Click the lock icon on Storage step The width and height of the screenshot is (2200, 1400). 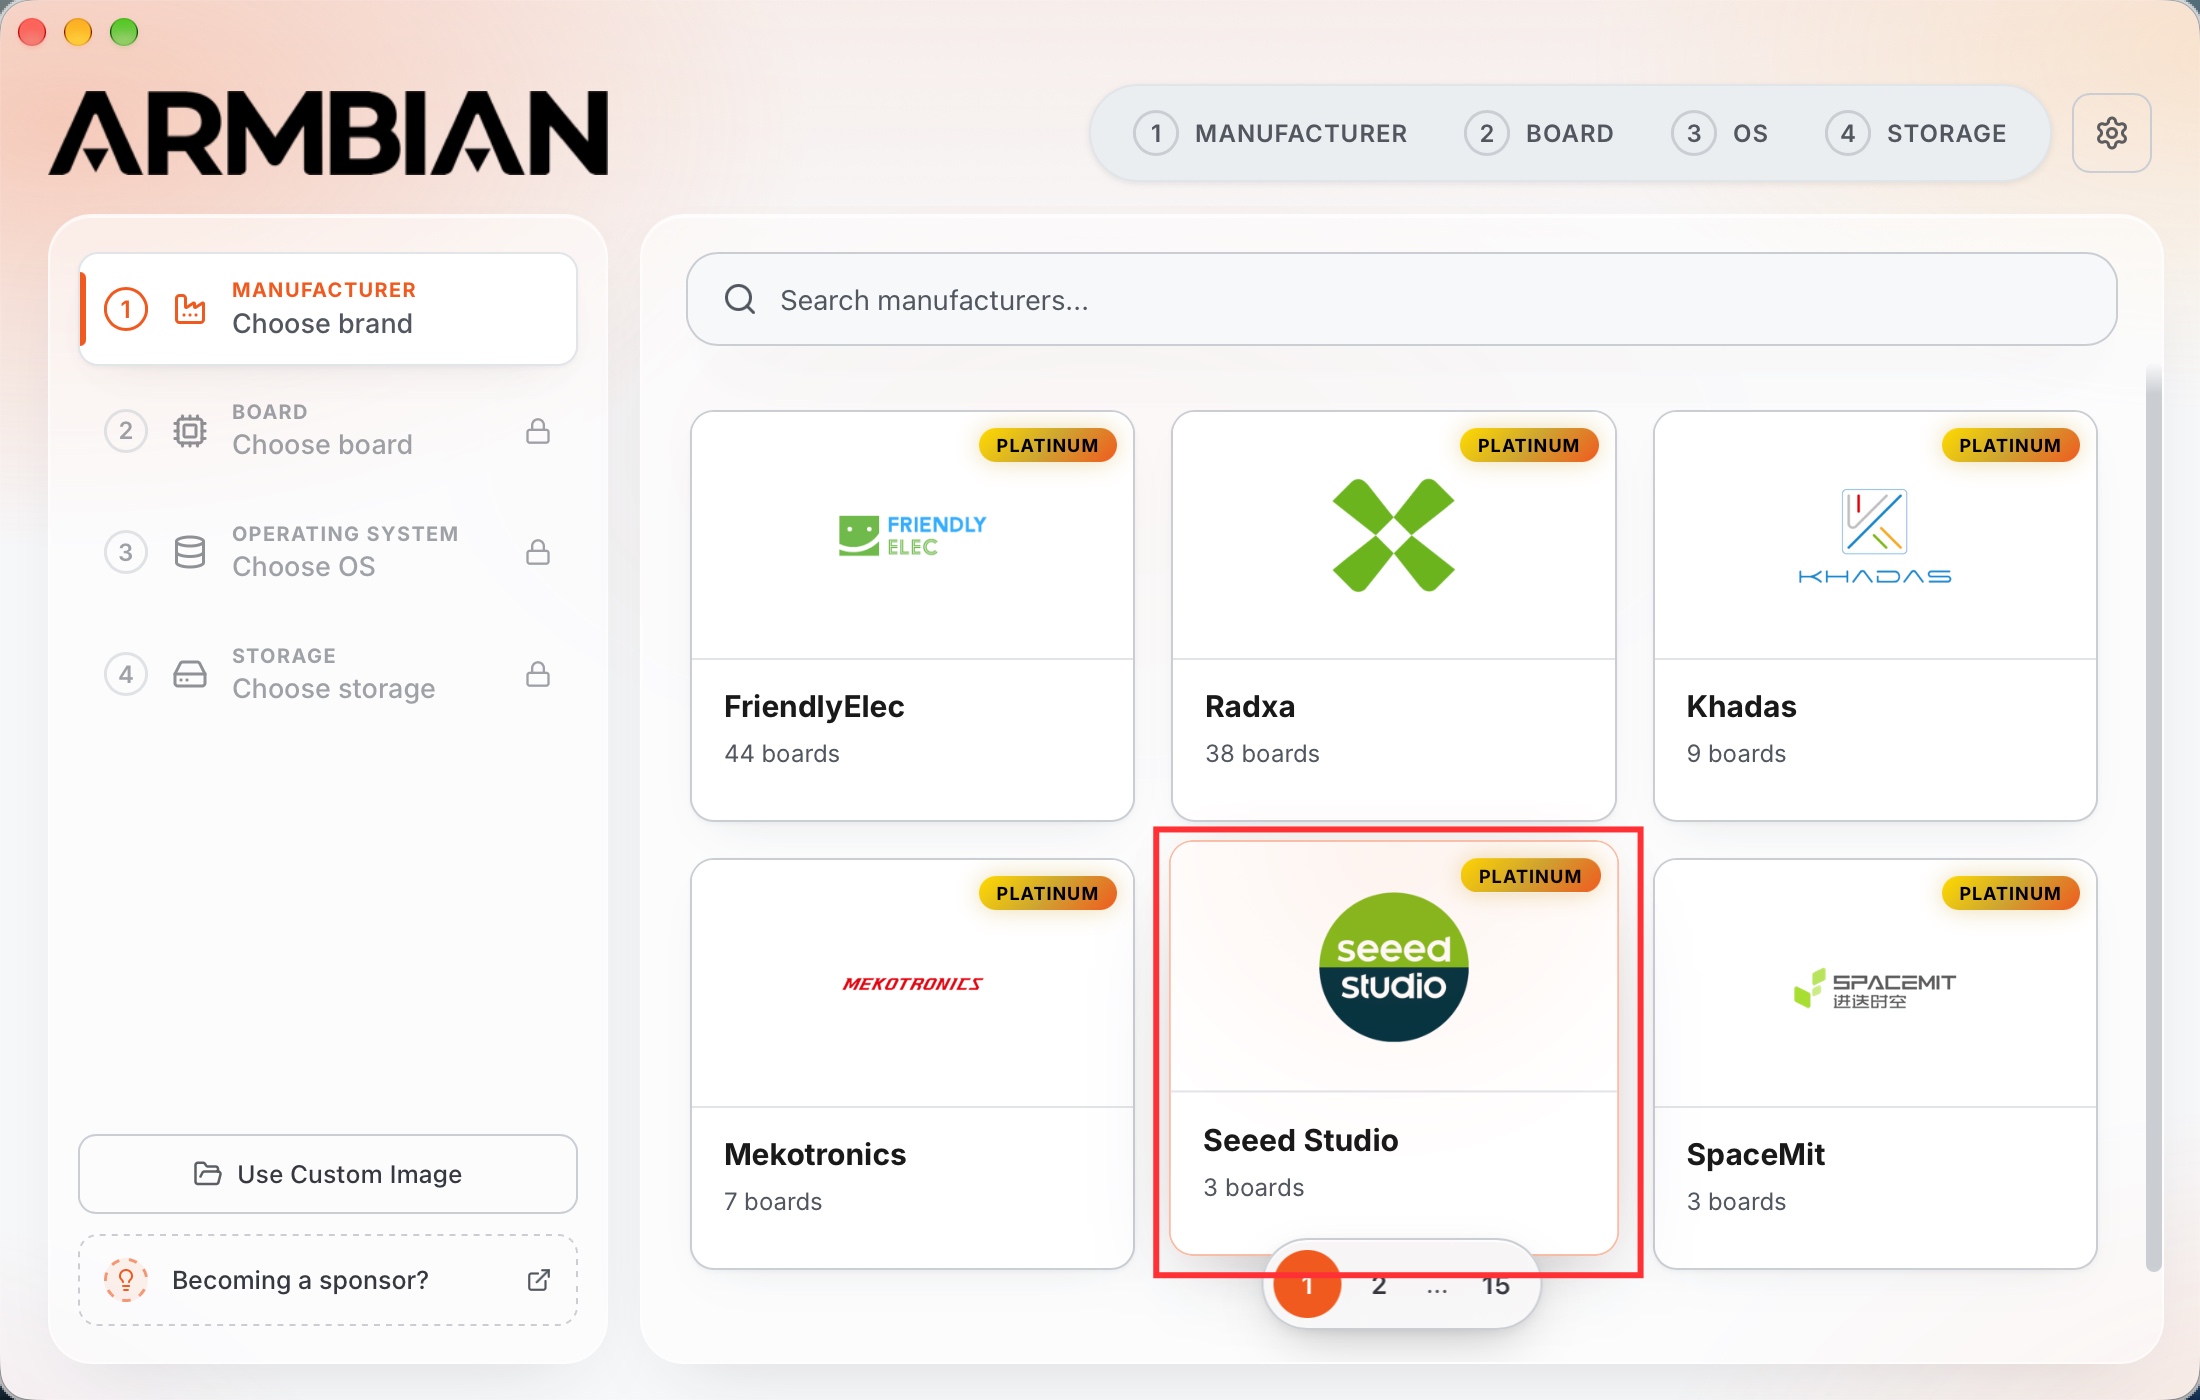pos(538,674)
